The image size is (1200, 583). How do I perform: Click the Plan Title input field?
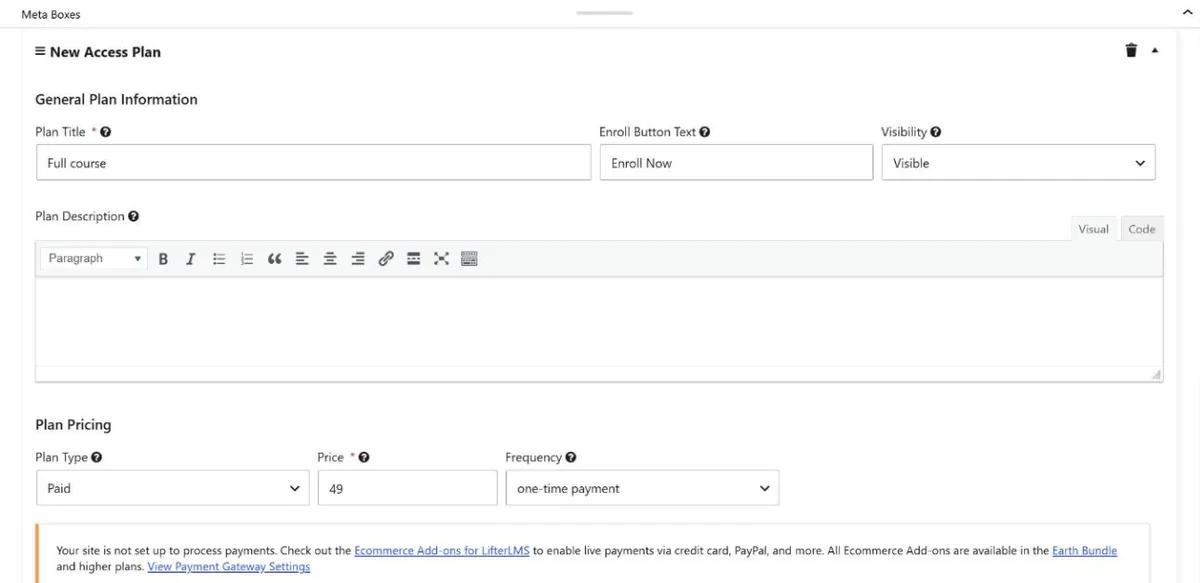point(313,163)
